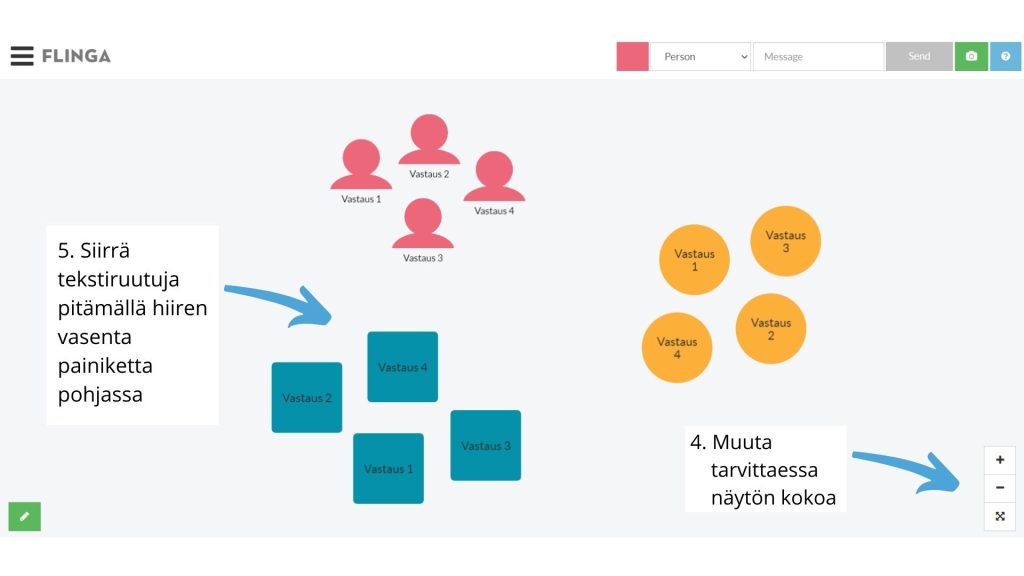Viewport: 1024px width, 576px height.
Task: Select the Vastaus 1 person icon
Action: tap(361, 166)
